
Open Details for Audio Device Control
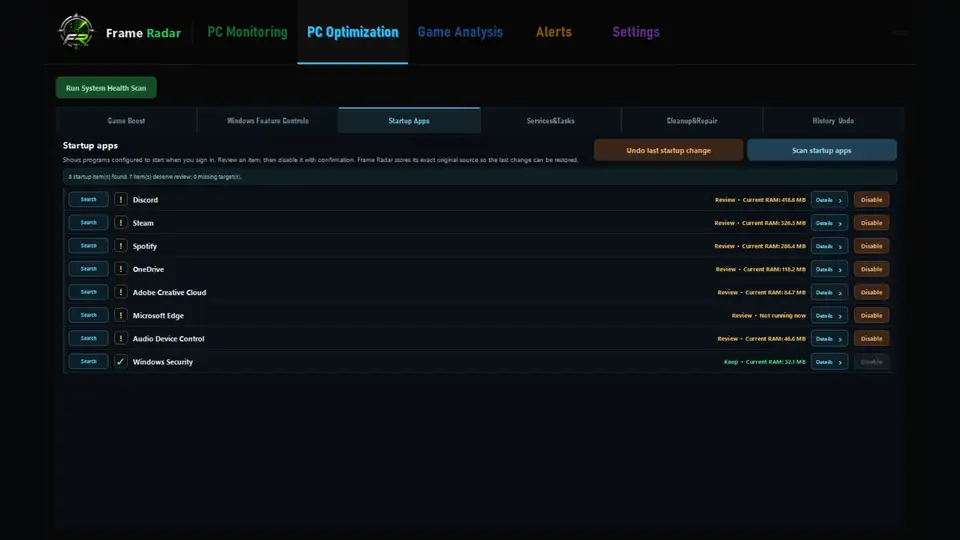pyautogui.click(x=829, y=339)
